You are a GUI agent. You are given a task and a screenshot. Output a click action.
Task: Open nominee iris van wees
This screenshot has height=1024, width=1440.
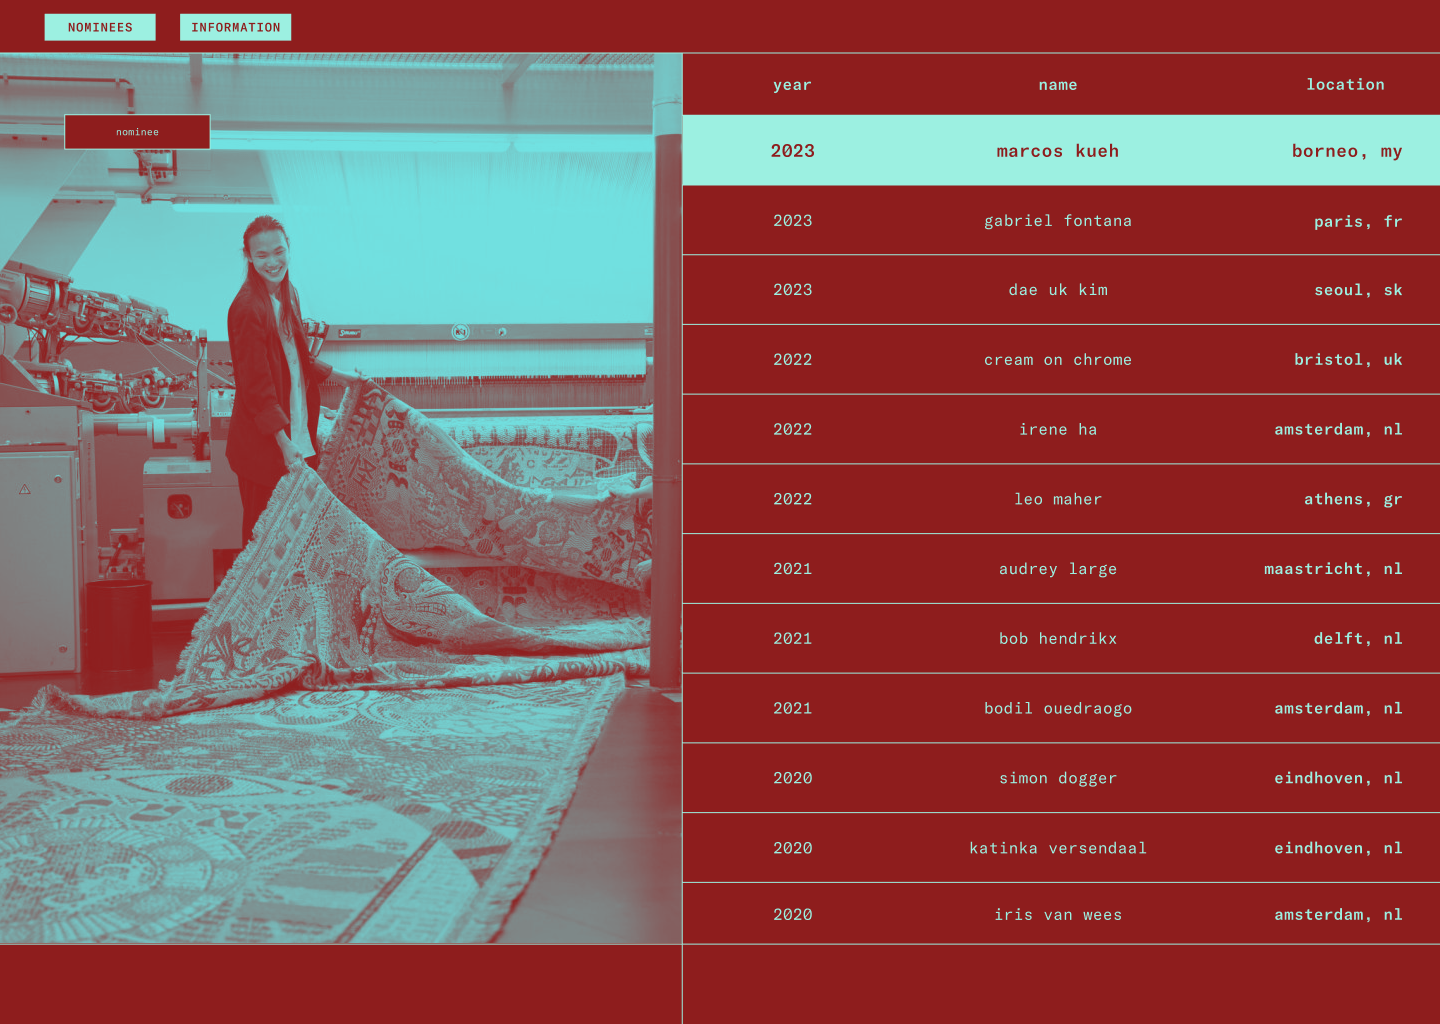1061,914
